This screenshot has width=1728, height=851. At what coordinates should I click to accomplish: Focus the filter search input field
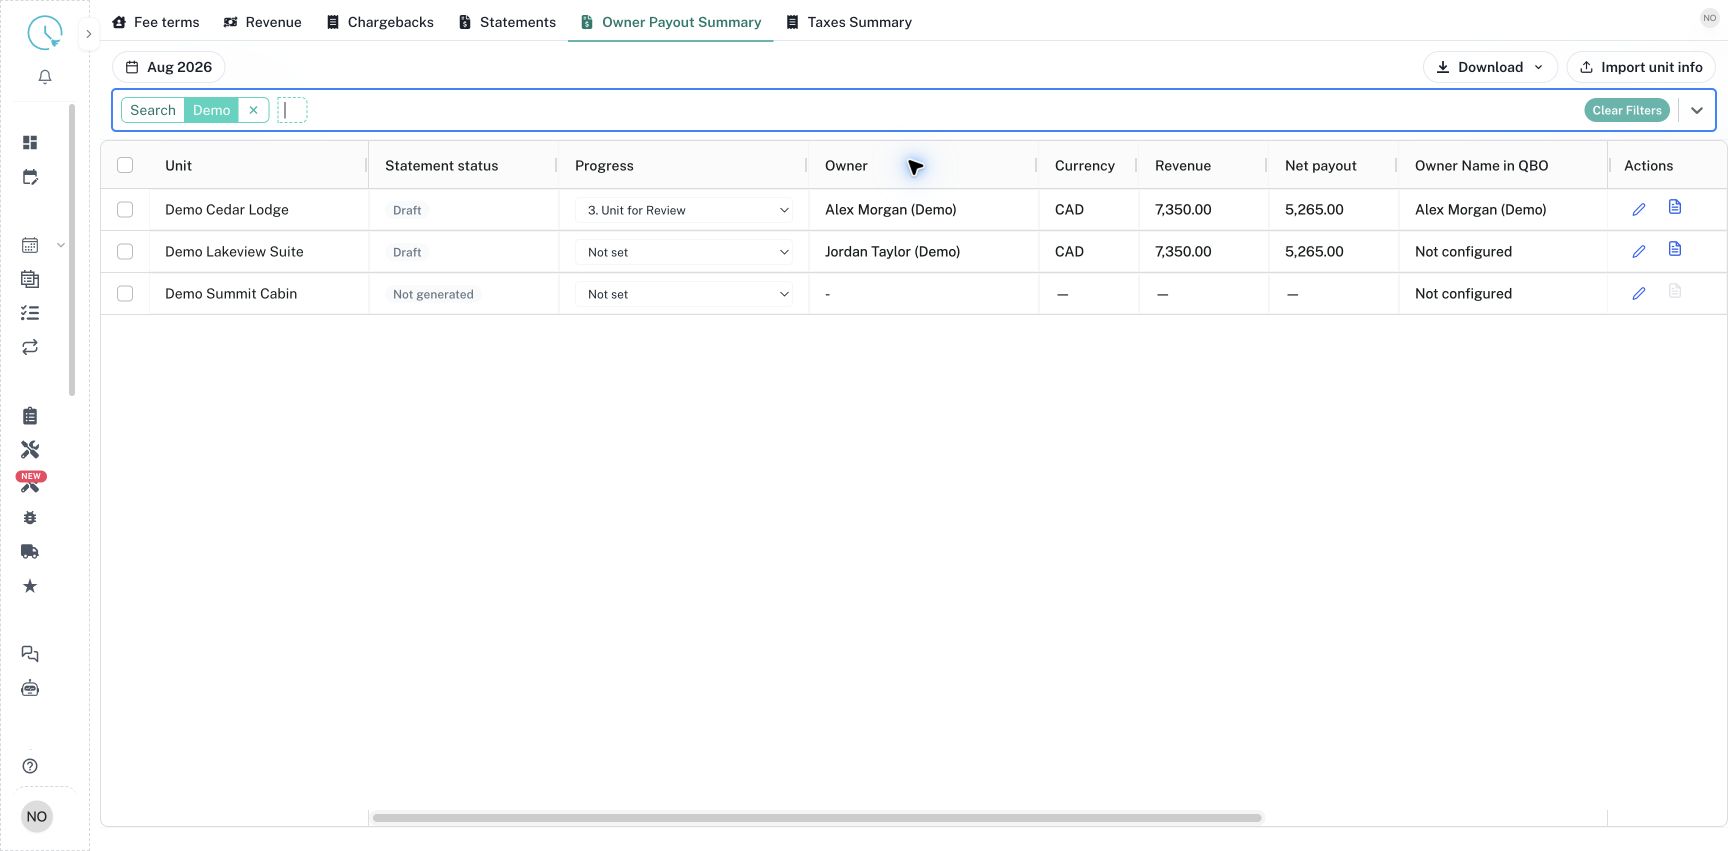pos(292,110)
